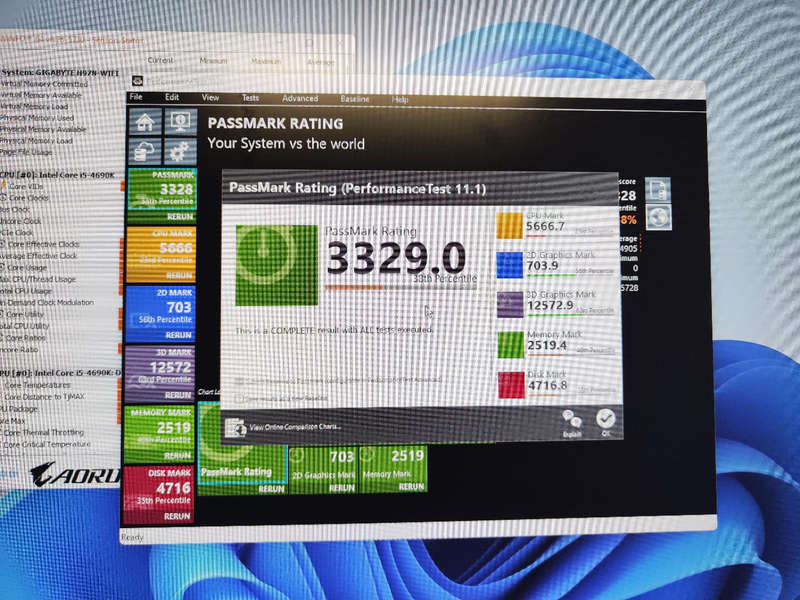
Task: Click the purple 3D Graphics Mark square
Action: (510, 305)
